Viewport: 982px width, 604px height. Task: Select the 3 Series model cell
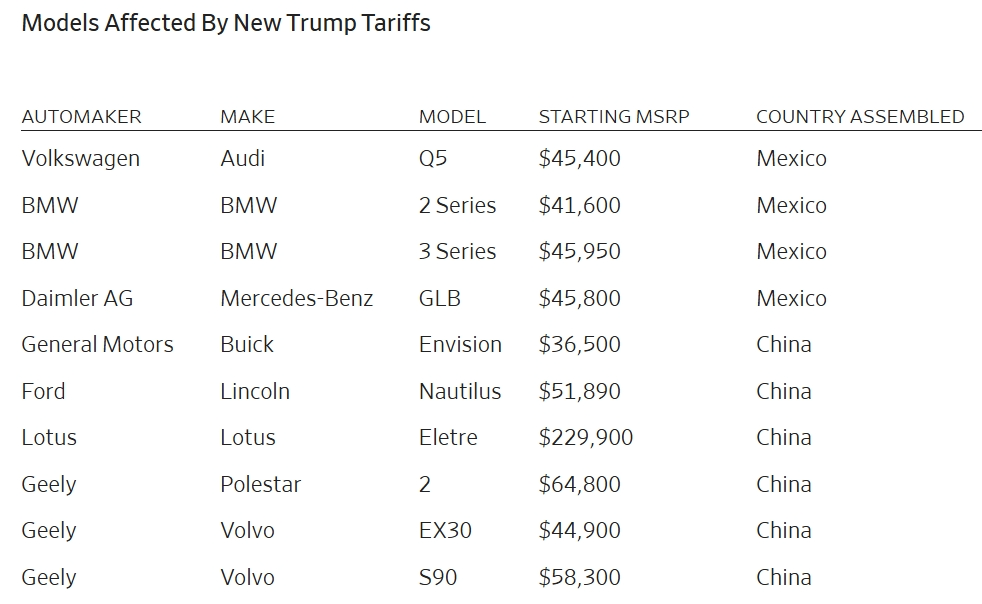(x=457, y=251)
